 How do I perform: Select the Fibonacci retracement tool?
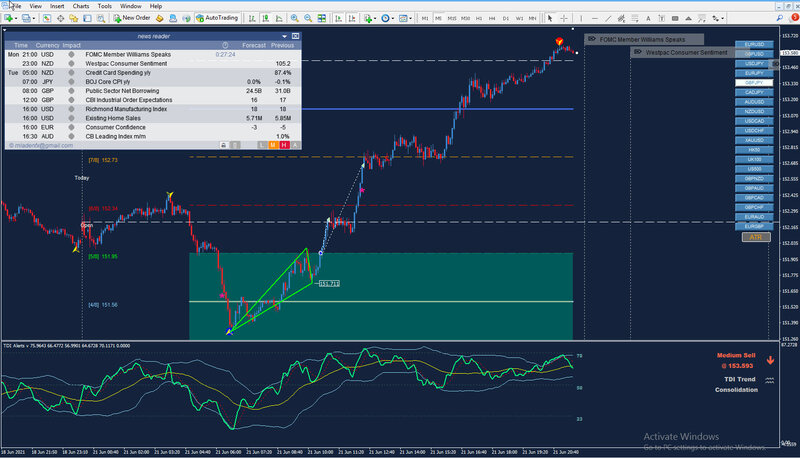635,18
